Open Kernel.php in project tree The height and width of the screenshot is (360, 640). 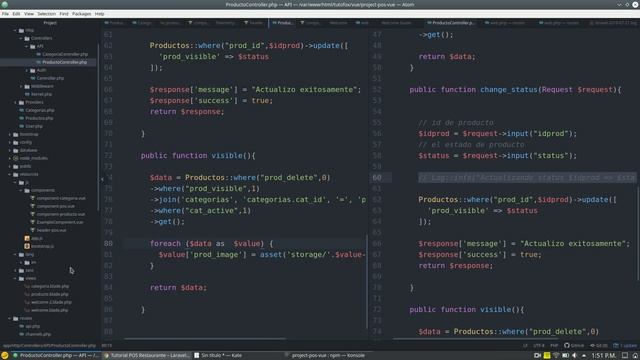(x=42, y=94)
